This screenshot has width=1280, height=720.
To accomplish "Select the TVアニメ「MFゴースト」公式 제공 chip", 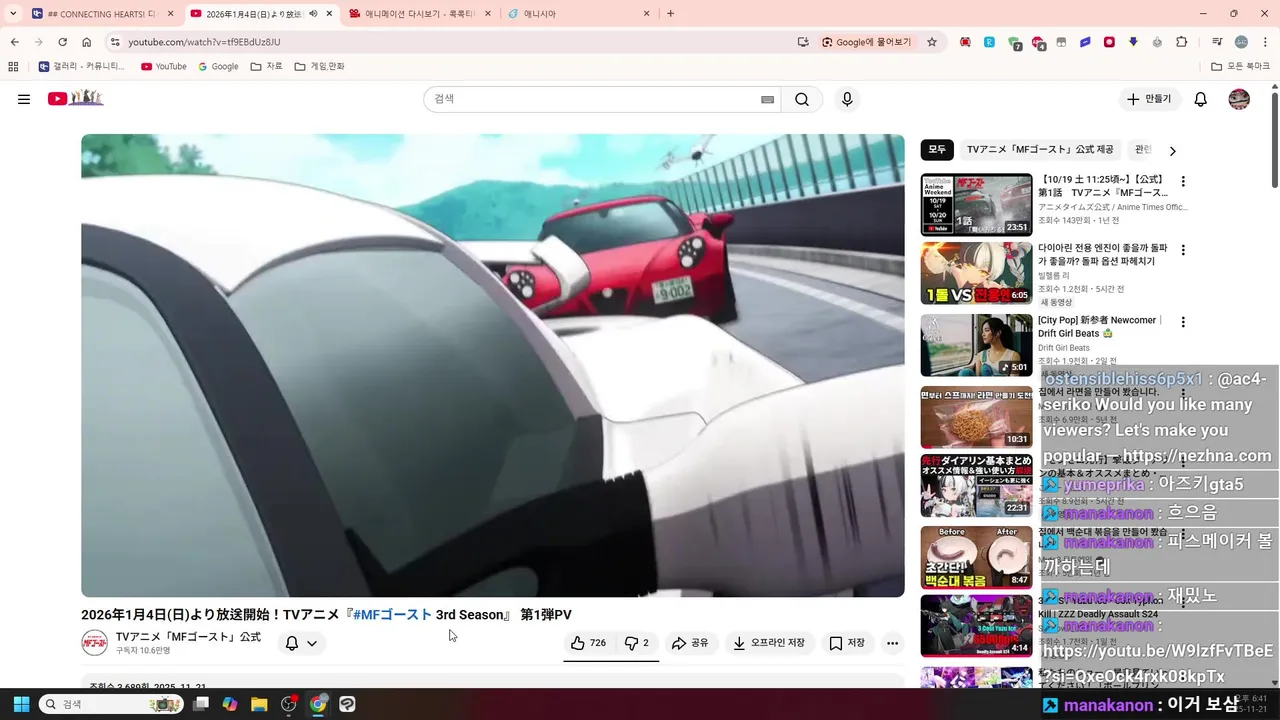I will click(x=1040, y=150).
